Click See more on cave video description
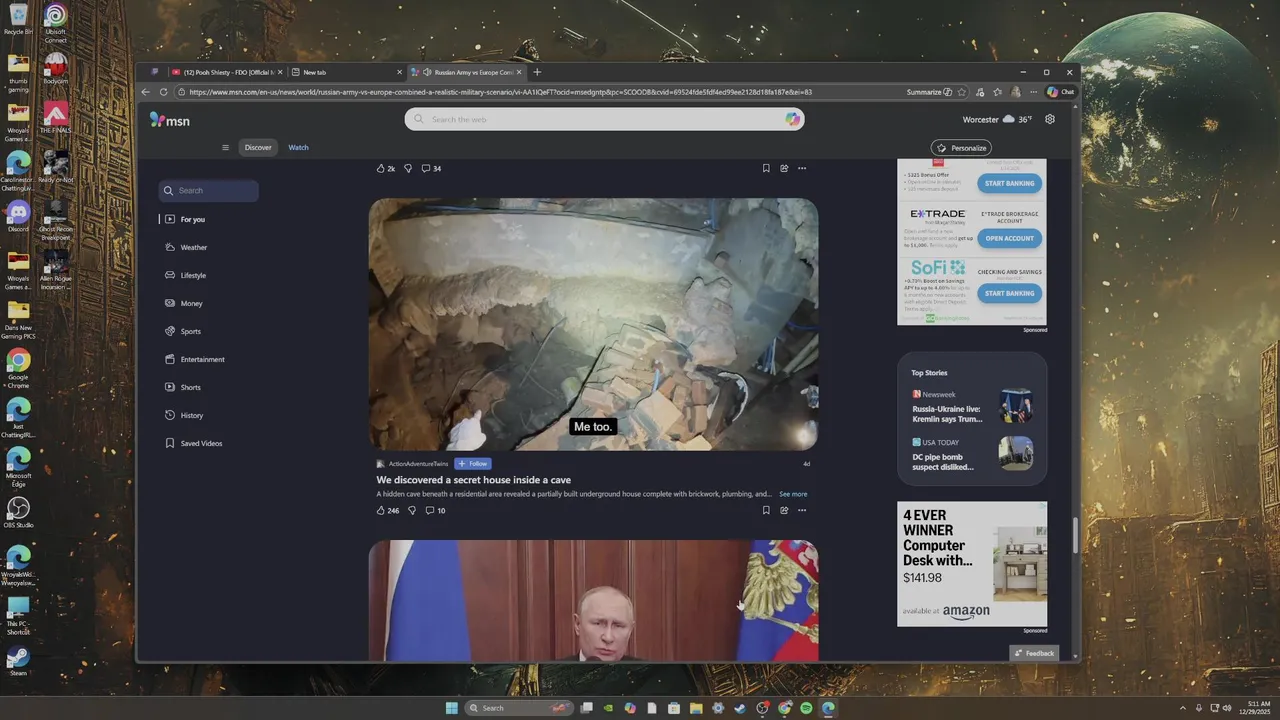 pyautogui.click(x=793, y=494)
